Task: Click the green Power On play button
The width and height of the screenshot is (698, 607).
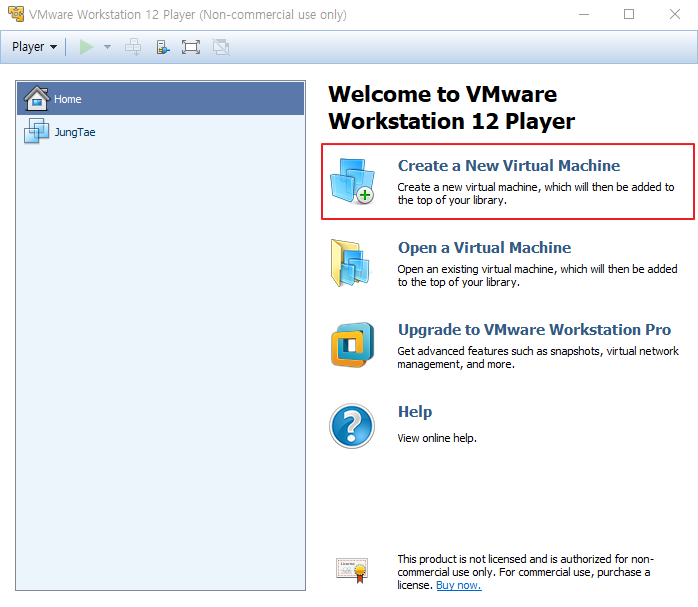Action: coord(86,47)
